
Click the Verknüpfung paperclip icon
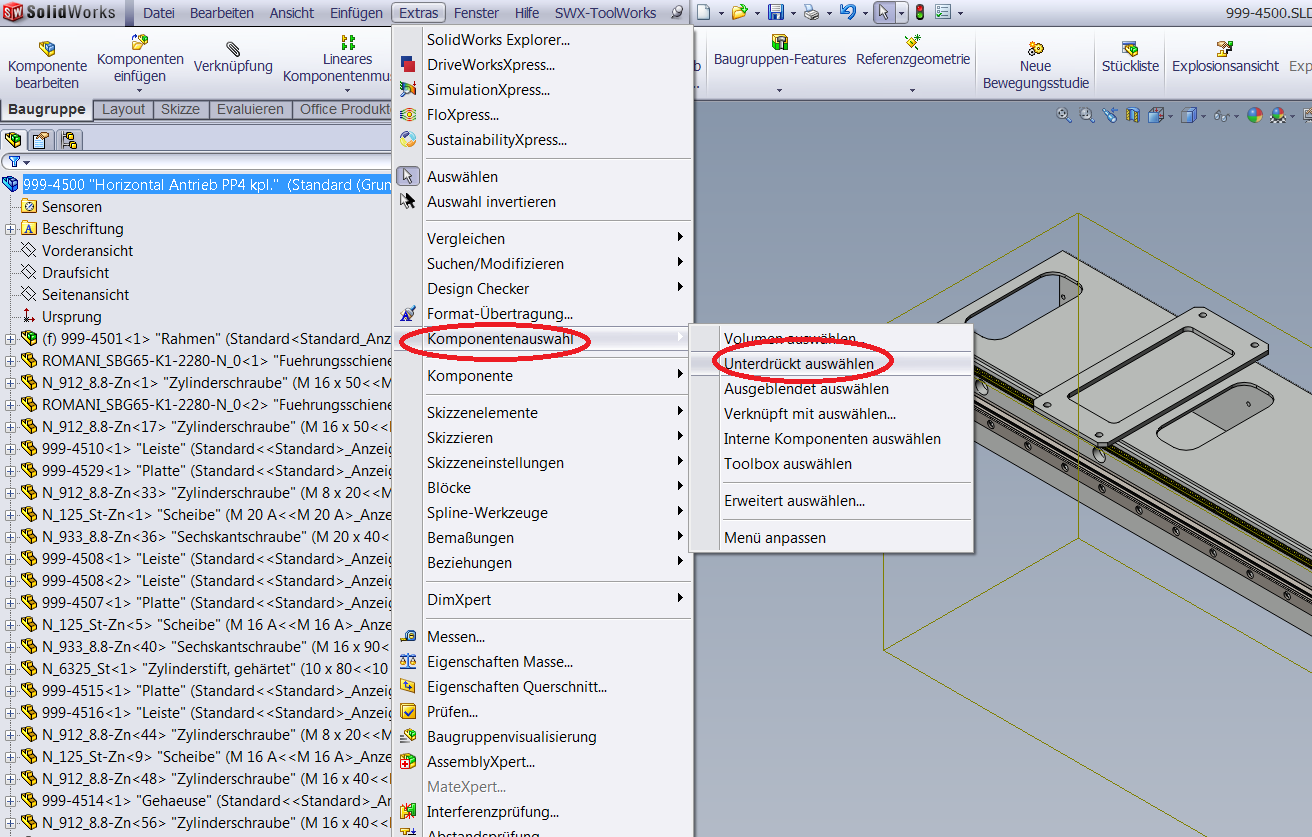[x=233, y=48]
